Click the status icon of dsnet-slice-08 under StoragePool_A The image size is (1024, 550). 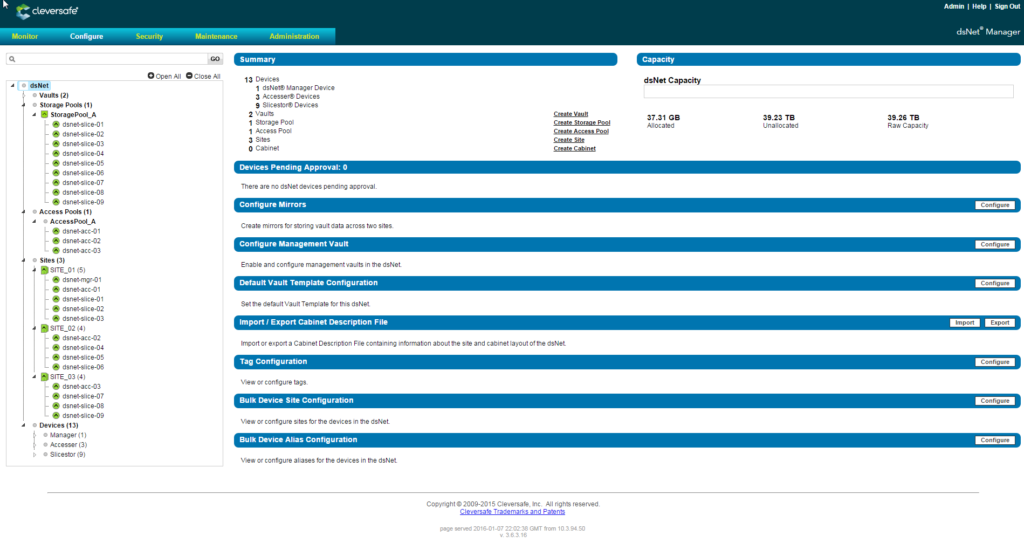click(x=56, y=192)
